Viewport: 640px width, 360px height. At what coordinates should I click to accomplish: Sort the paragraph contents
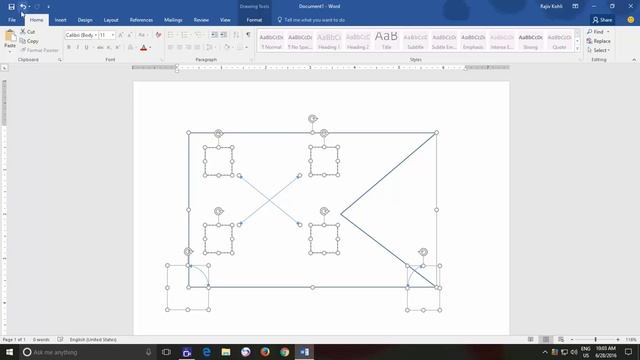[x=236, y=35]
